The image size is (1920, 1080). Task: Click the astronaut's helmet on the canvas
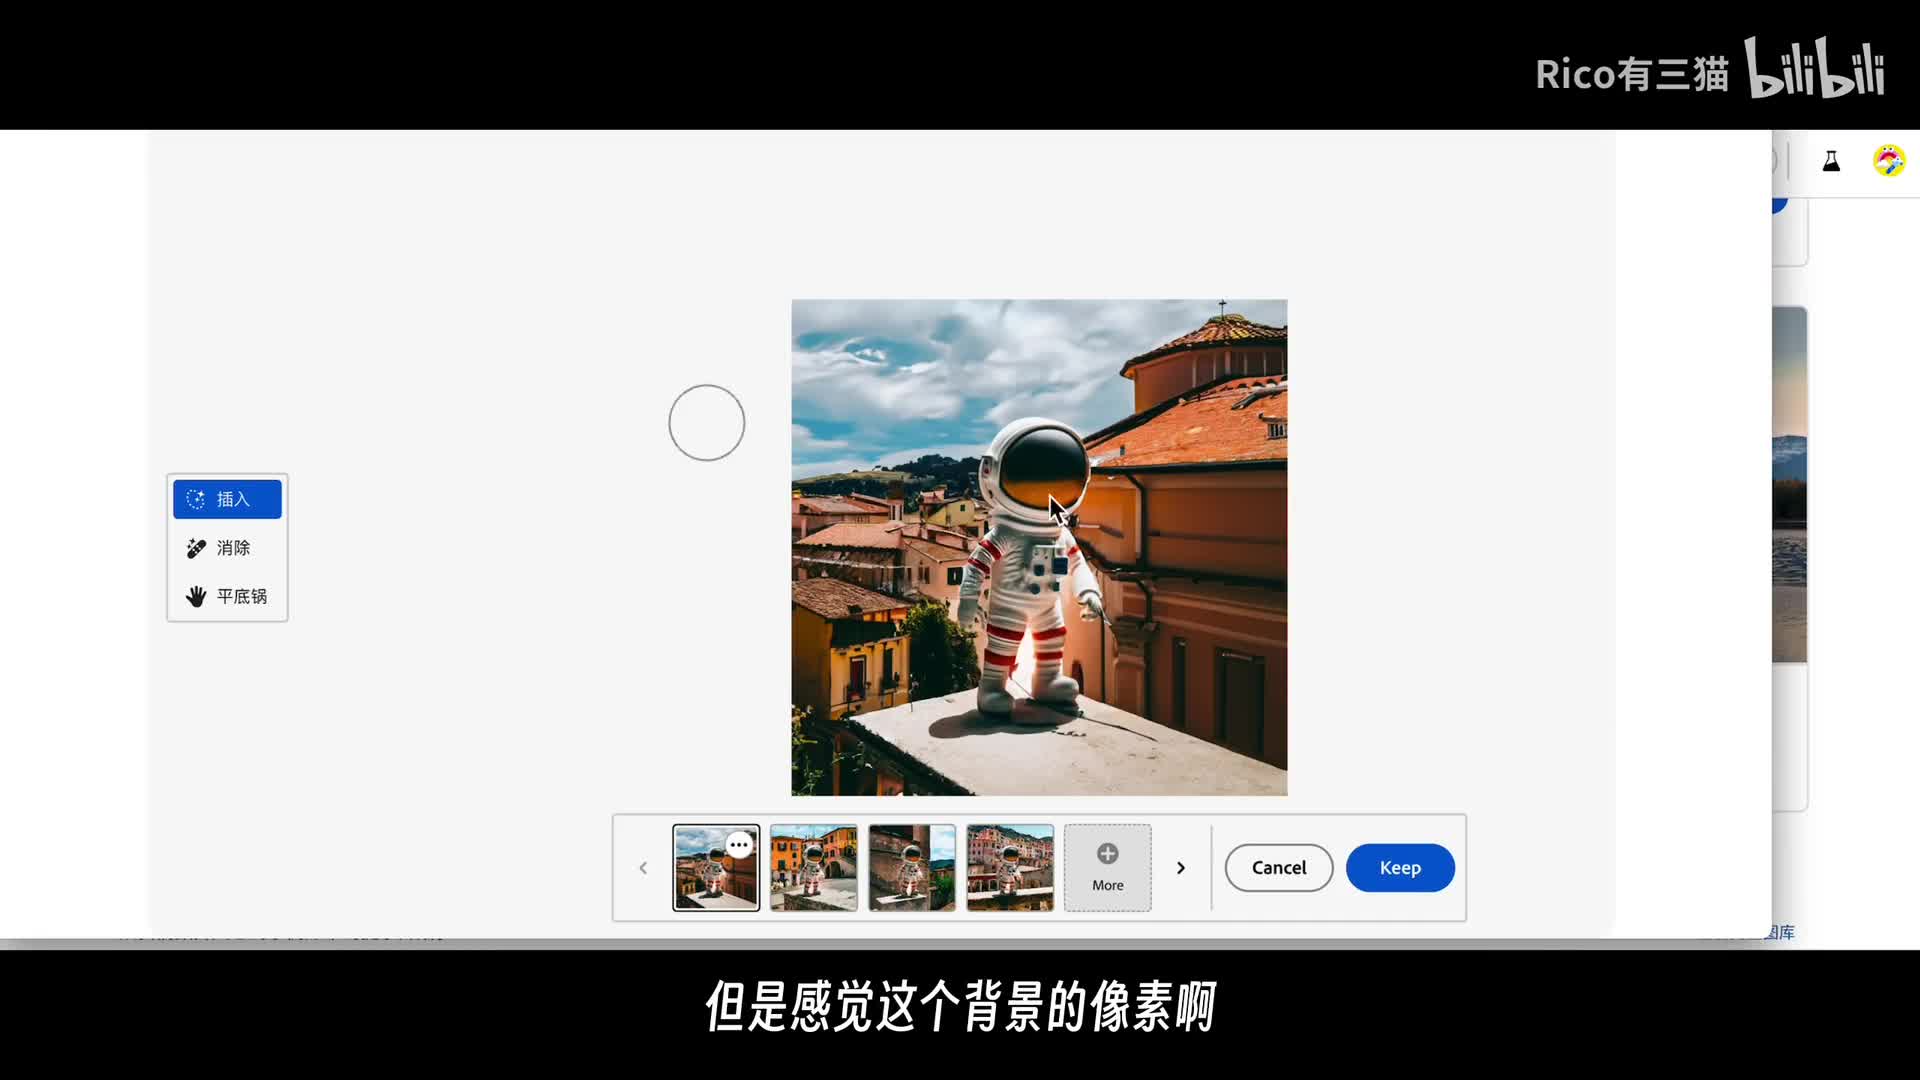pyautogui.click(x=1040, y=462)
